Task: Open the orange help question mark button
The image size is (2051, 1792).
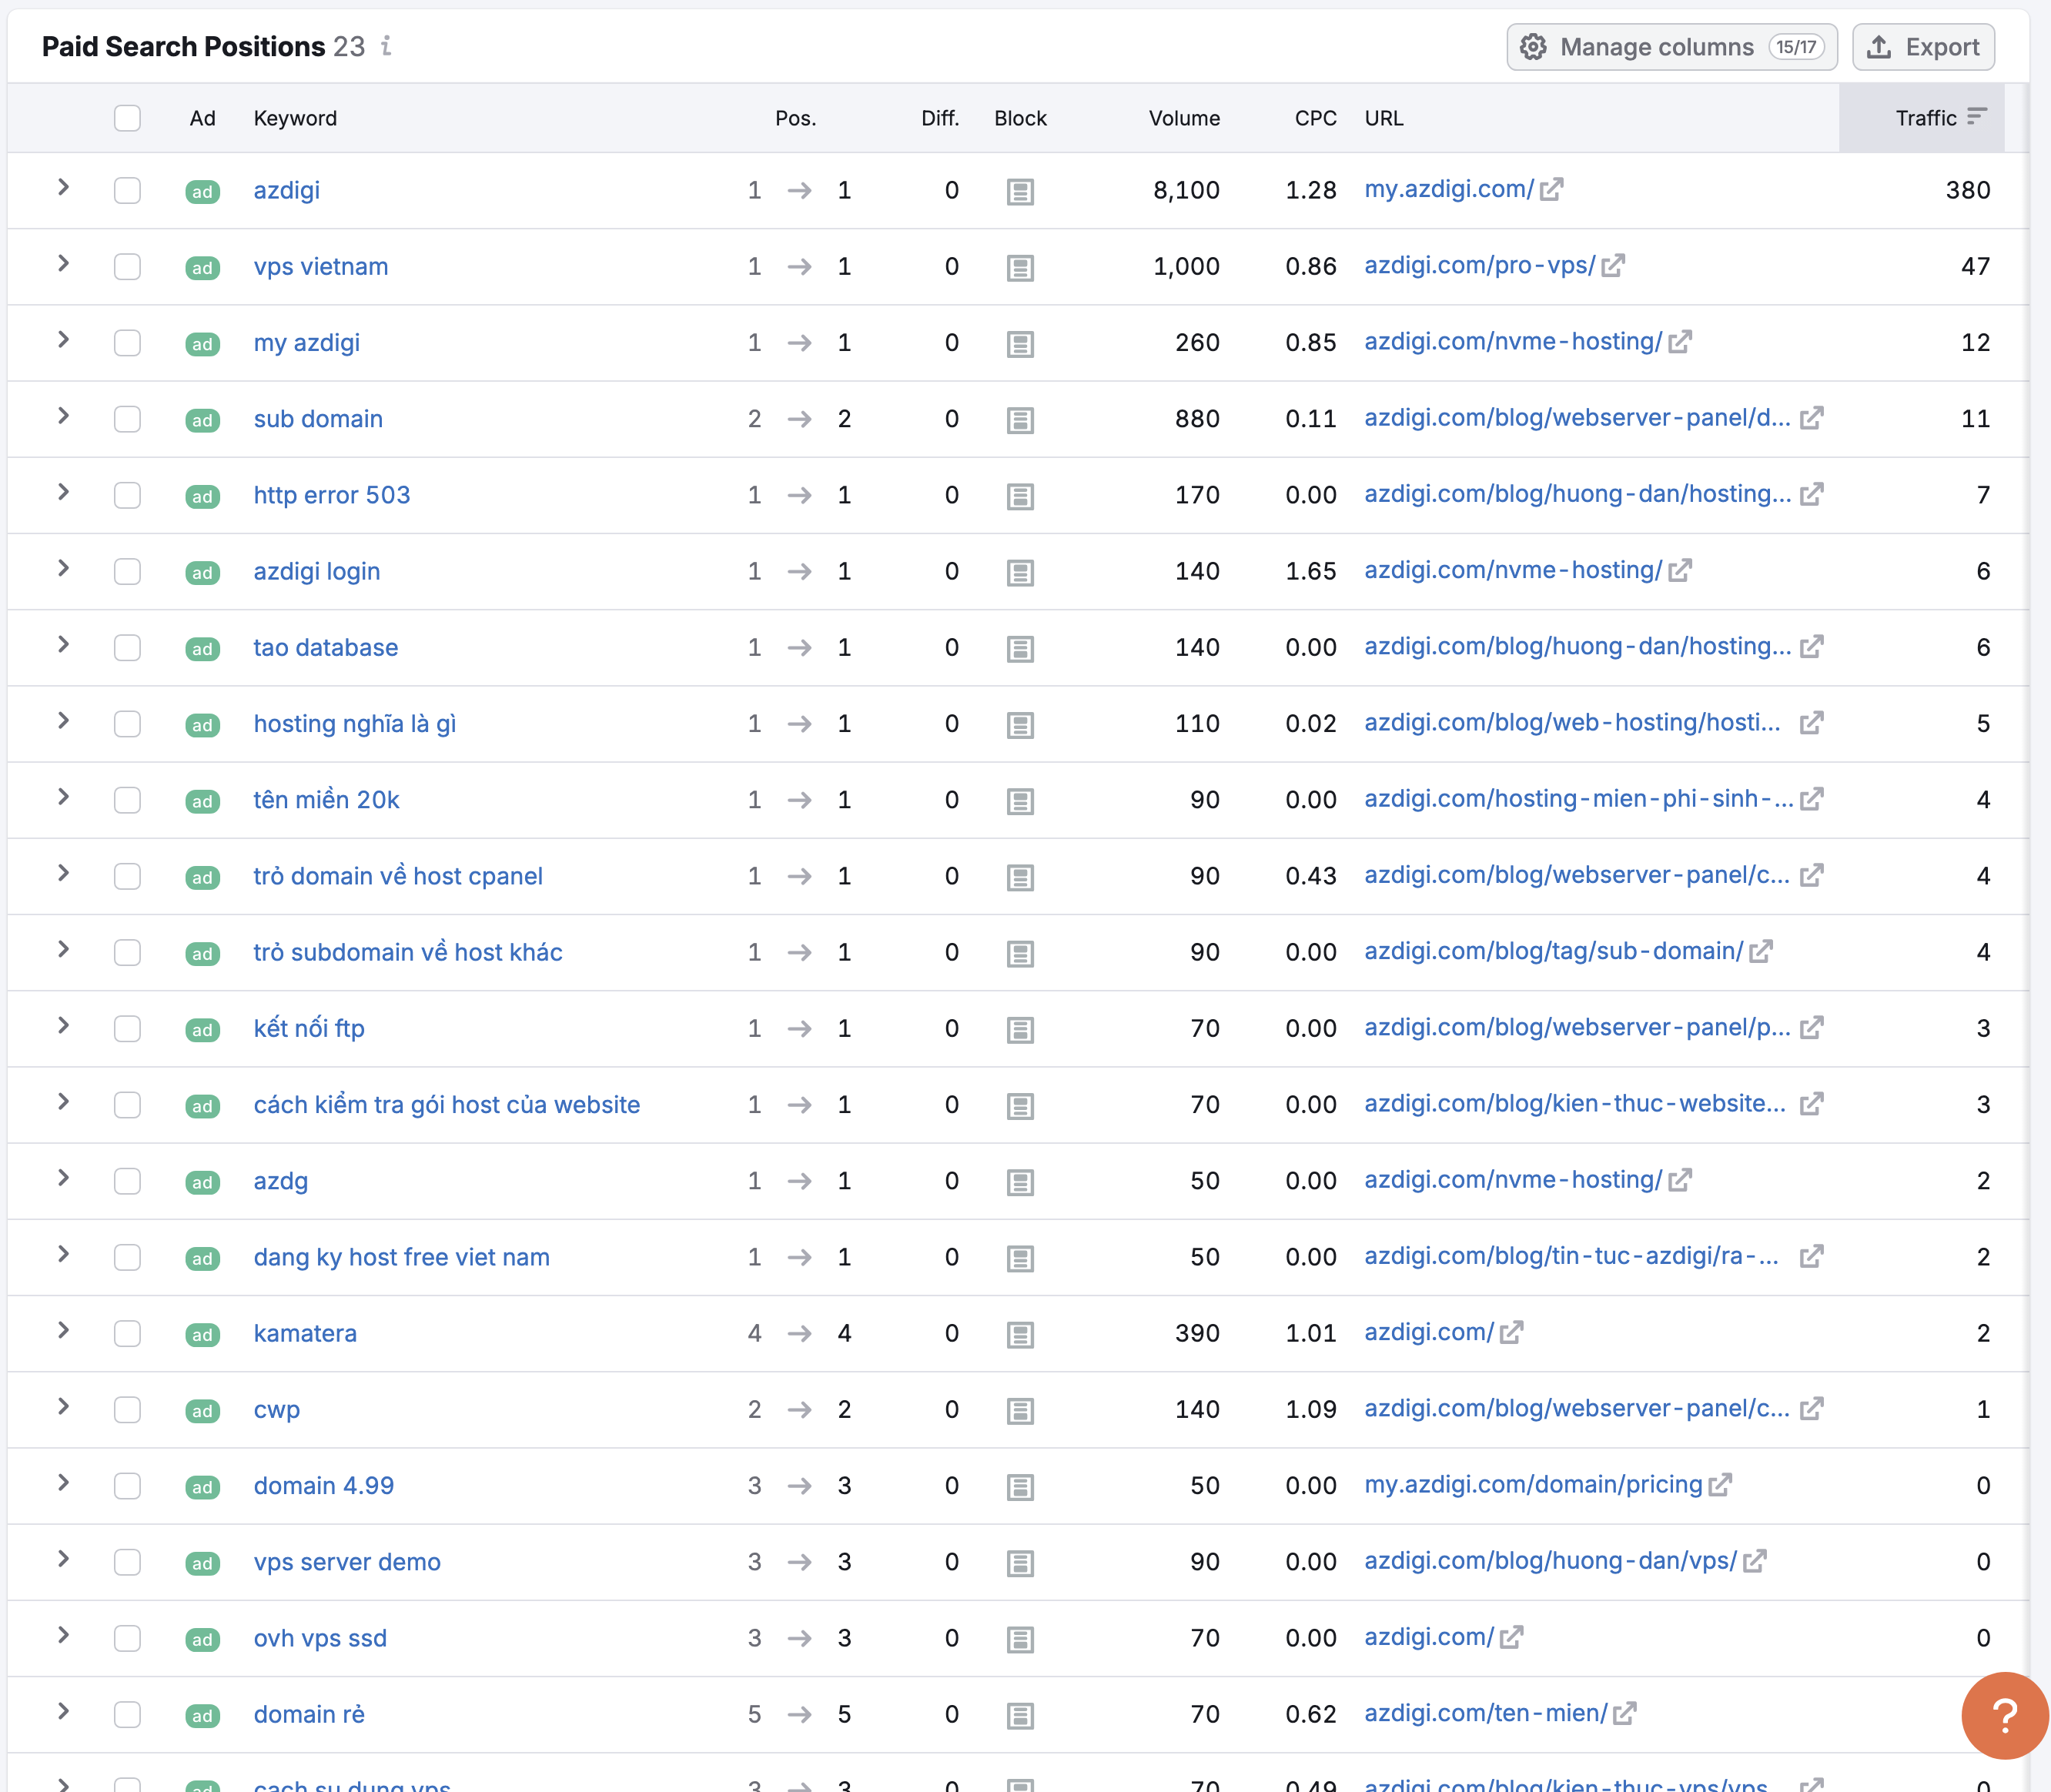Action: coord(2005,1715)
